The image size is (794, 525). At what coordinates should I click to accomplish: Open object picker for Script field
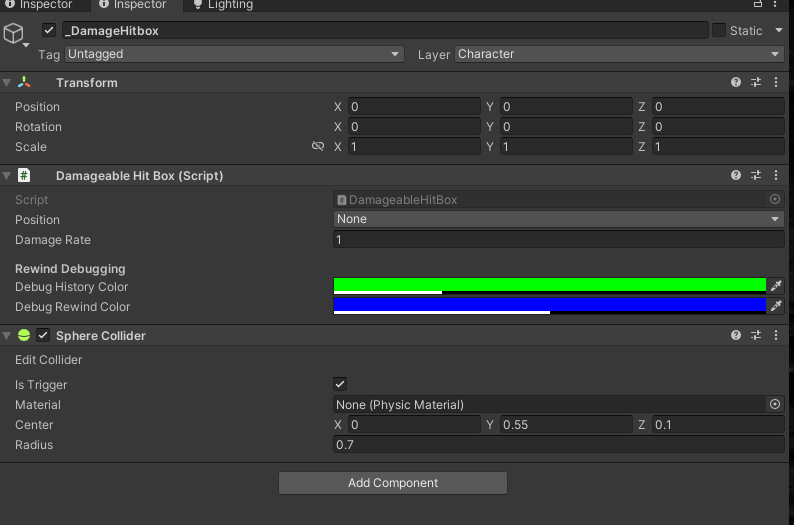(775, 199)
